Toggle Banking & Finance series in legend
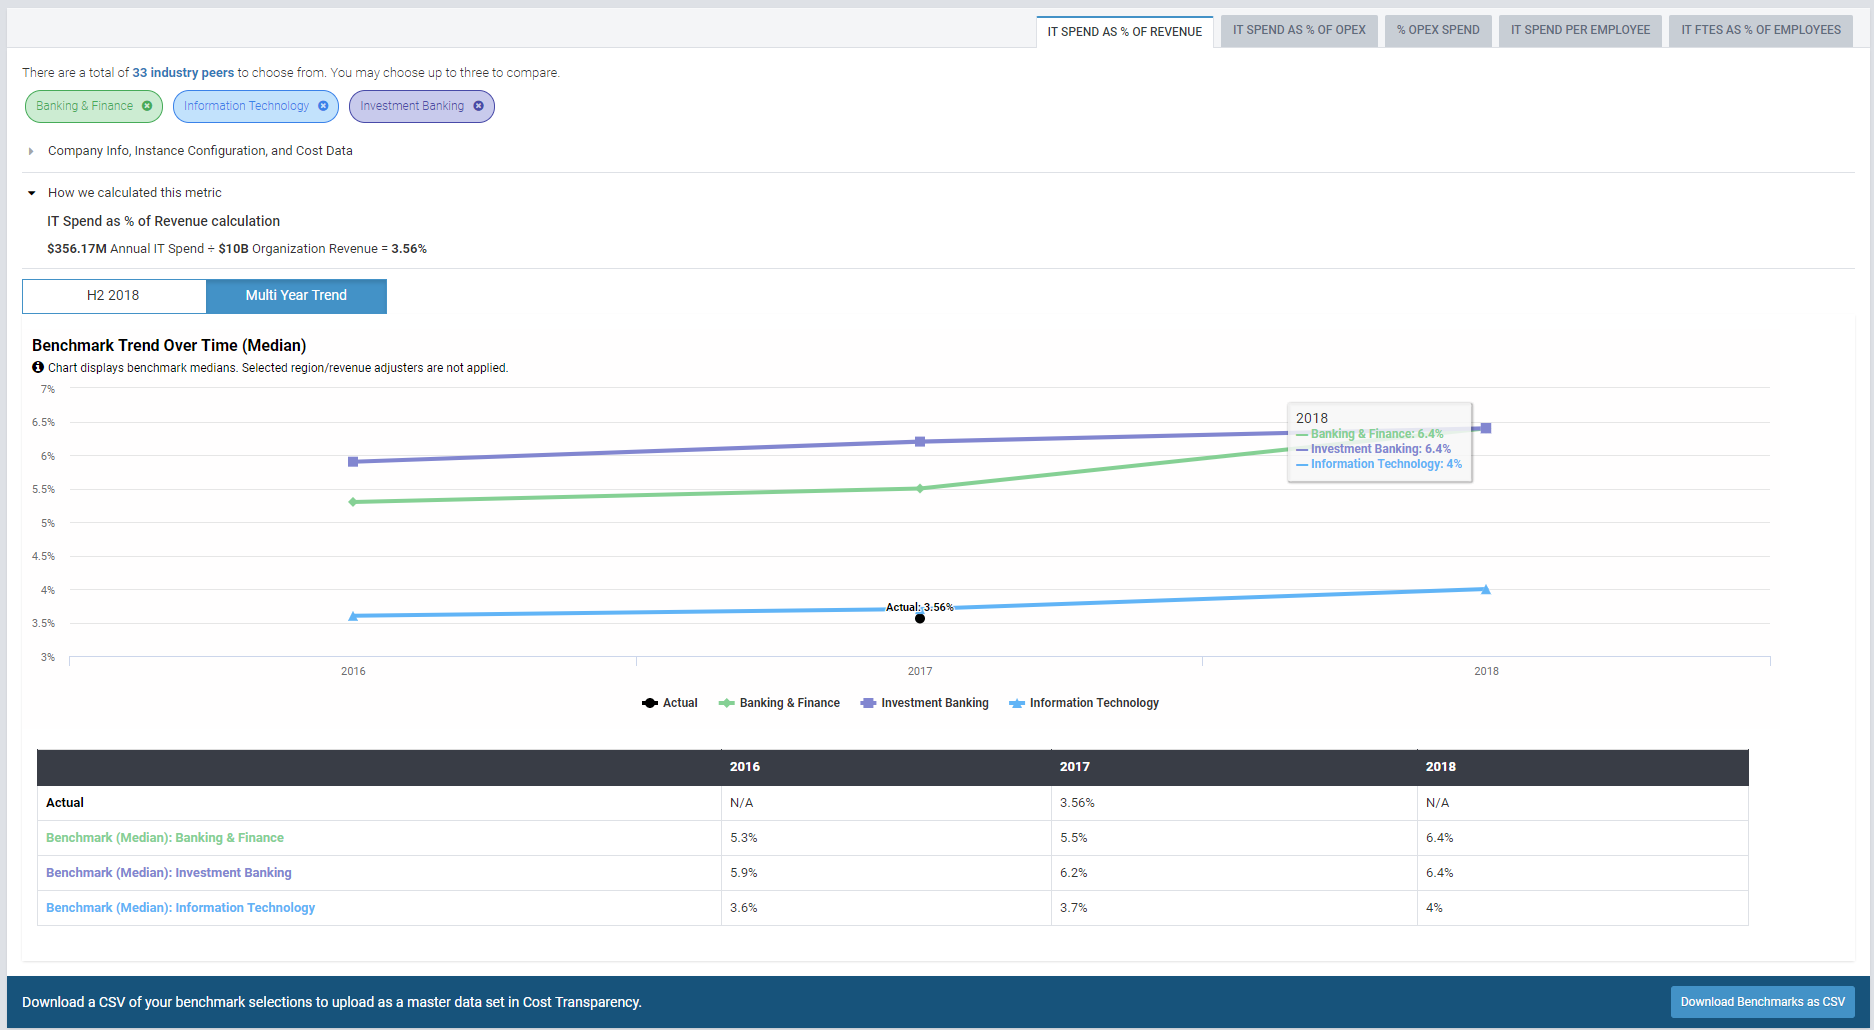The width and height of the screenshot is (1874, 1030). (780, 703)
